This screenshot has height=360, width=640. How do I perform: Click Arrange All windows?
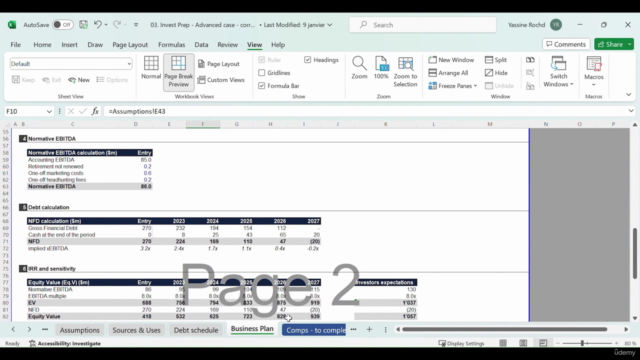point(448,73)
